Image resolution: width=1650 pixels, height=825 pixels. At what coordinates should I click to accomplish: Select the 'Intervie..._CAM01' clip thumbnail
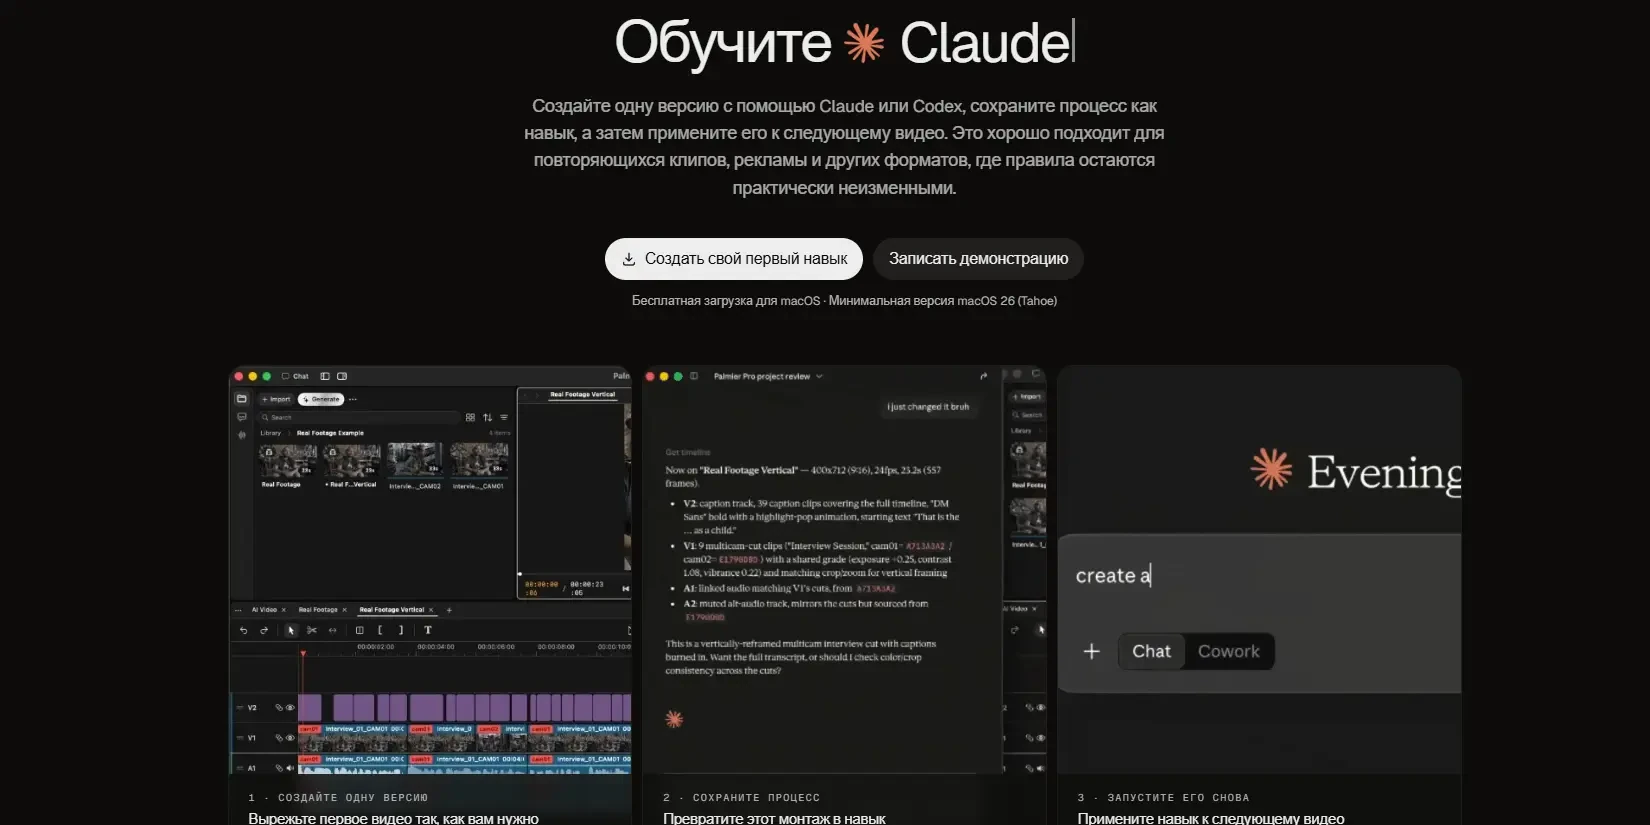[479, 461]
